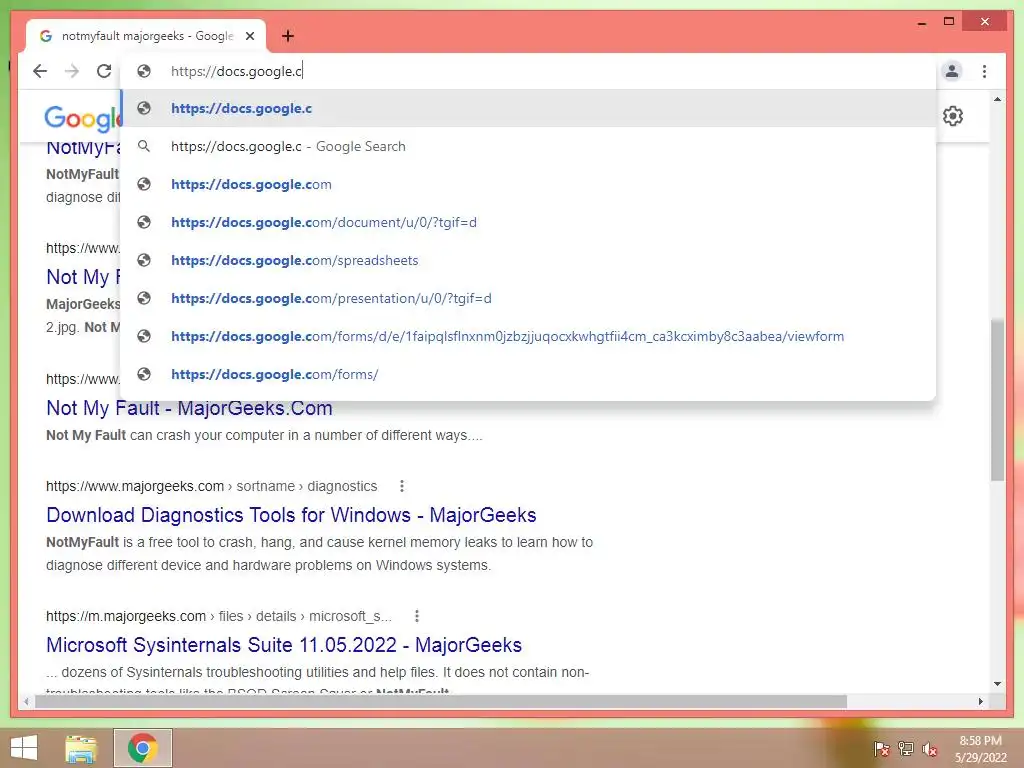
Task: Click the Google logo
Action: (82, 118)
